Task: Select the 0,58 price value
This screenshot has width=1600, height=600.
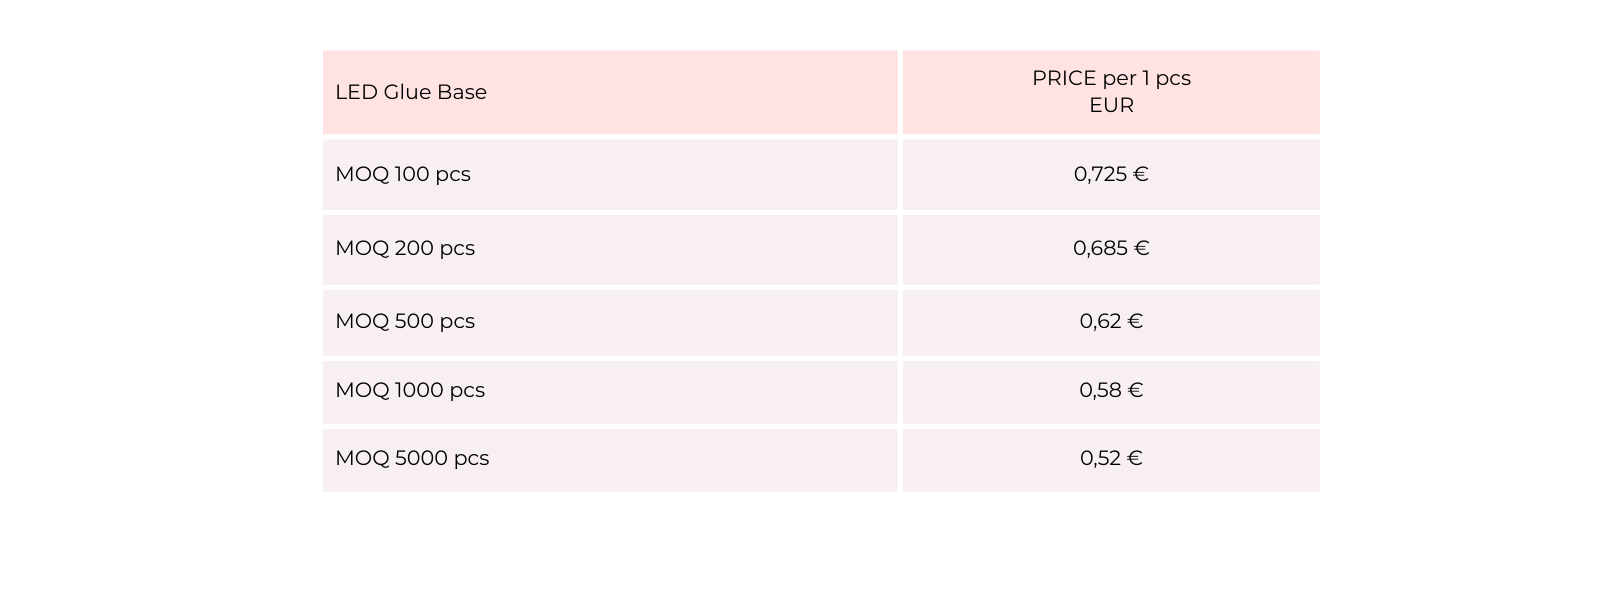Action: tap(1100, 390)
